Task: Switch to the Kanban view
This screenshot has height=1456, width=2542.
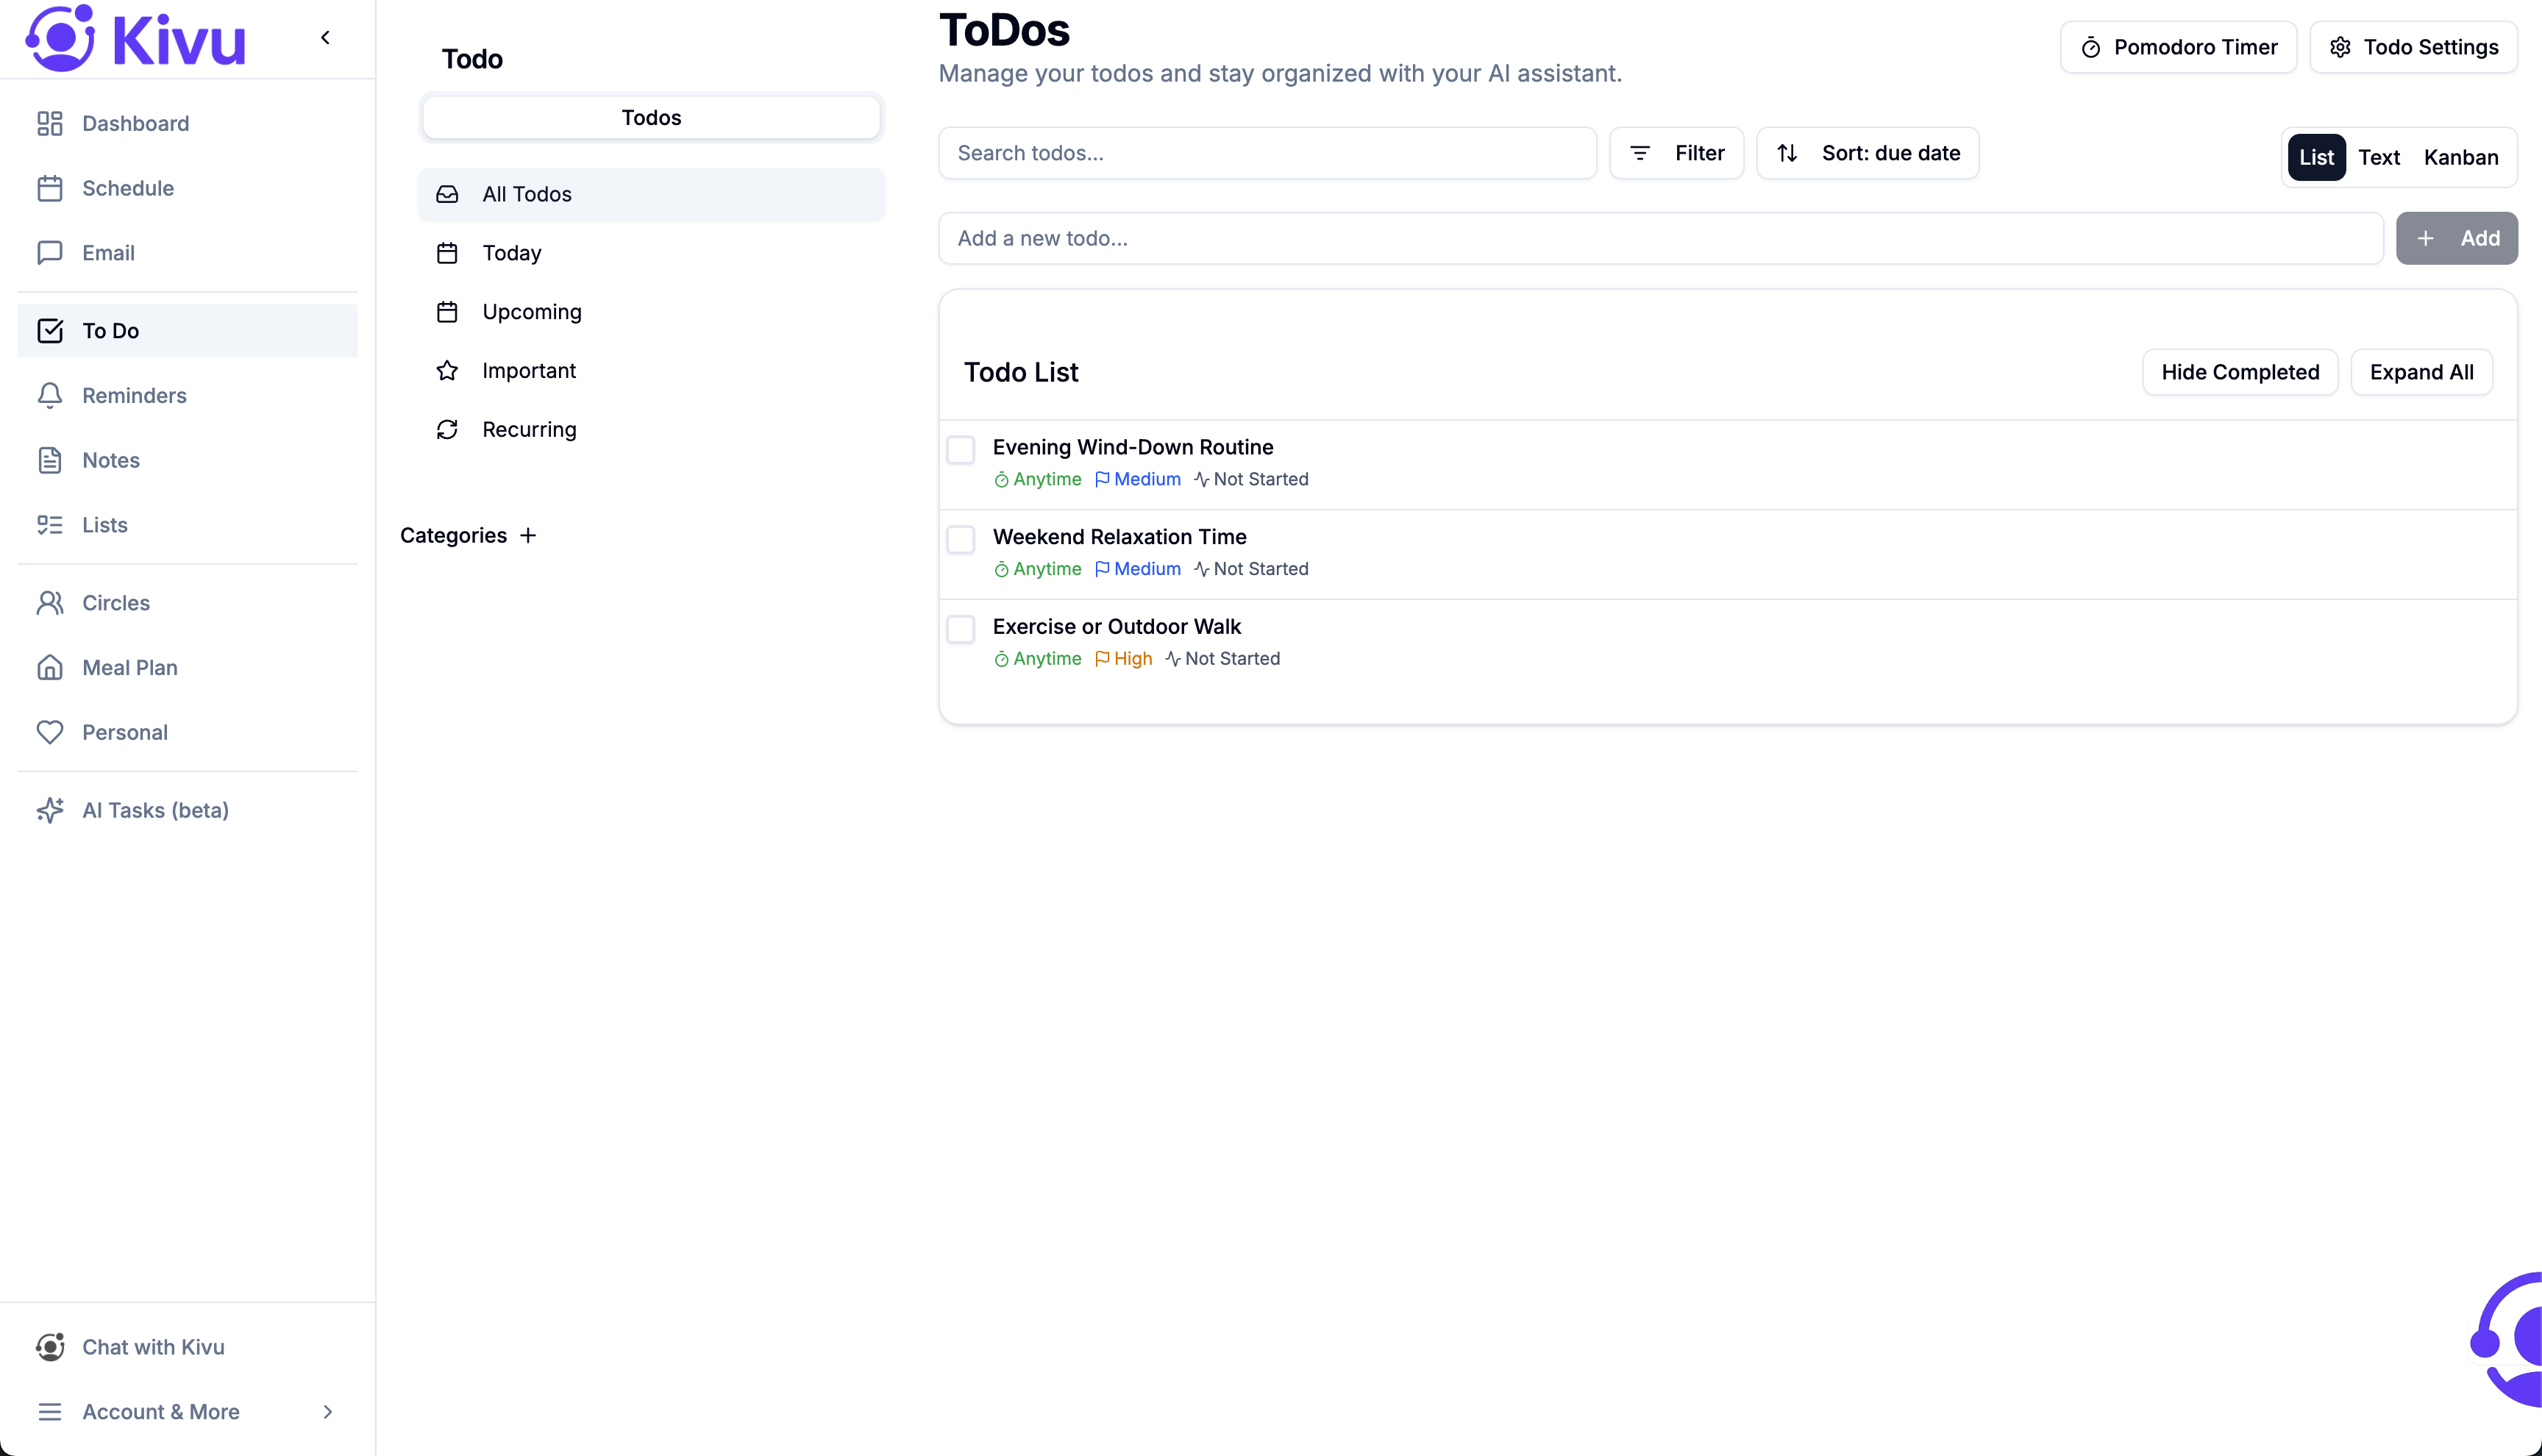Action: (x=2461, y=157)
